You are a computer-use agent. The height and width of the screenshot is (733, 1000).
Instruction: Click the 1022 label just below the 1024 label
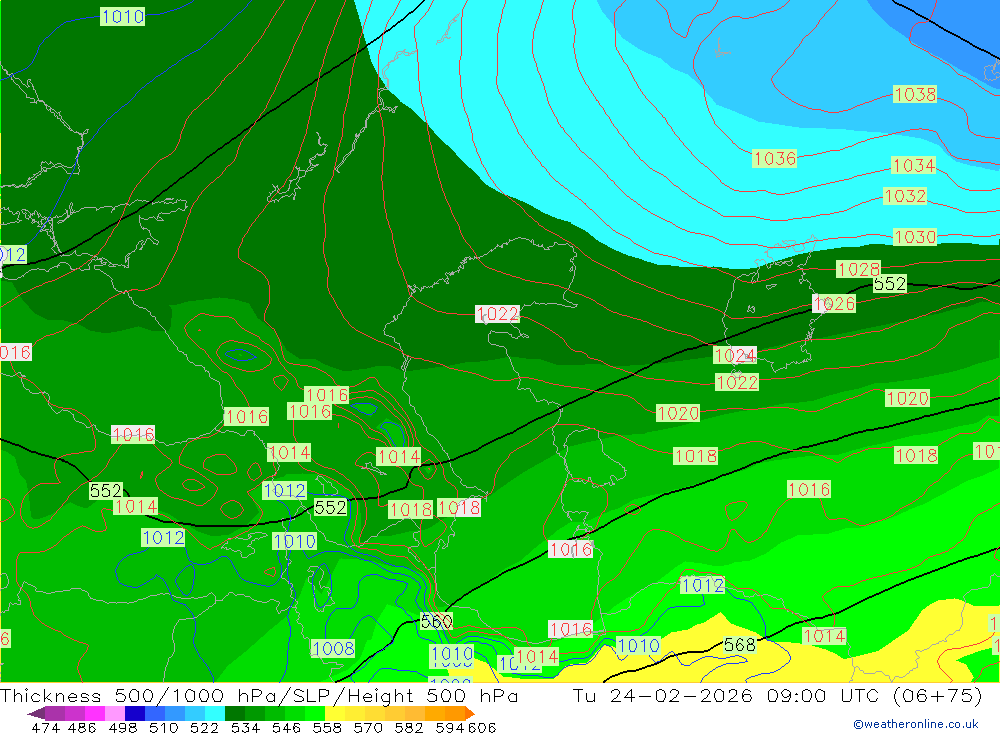point(737,382)
